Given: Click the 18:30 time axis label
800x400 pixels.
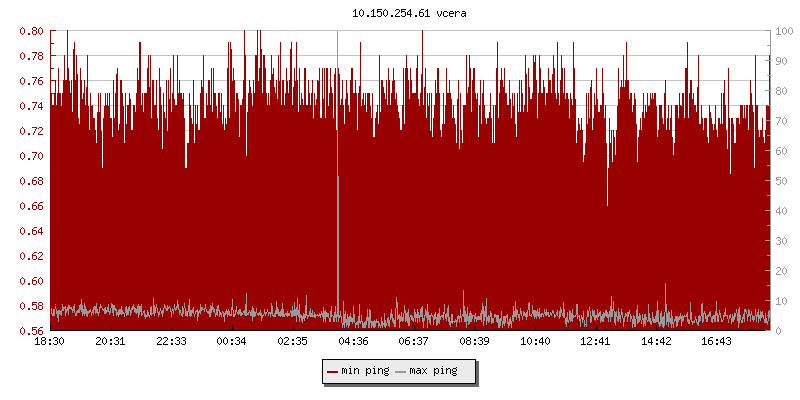Looking at the screenshot, I should [x=50, y=342].
